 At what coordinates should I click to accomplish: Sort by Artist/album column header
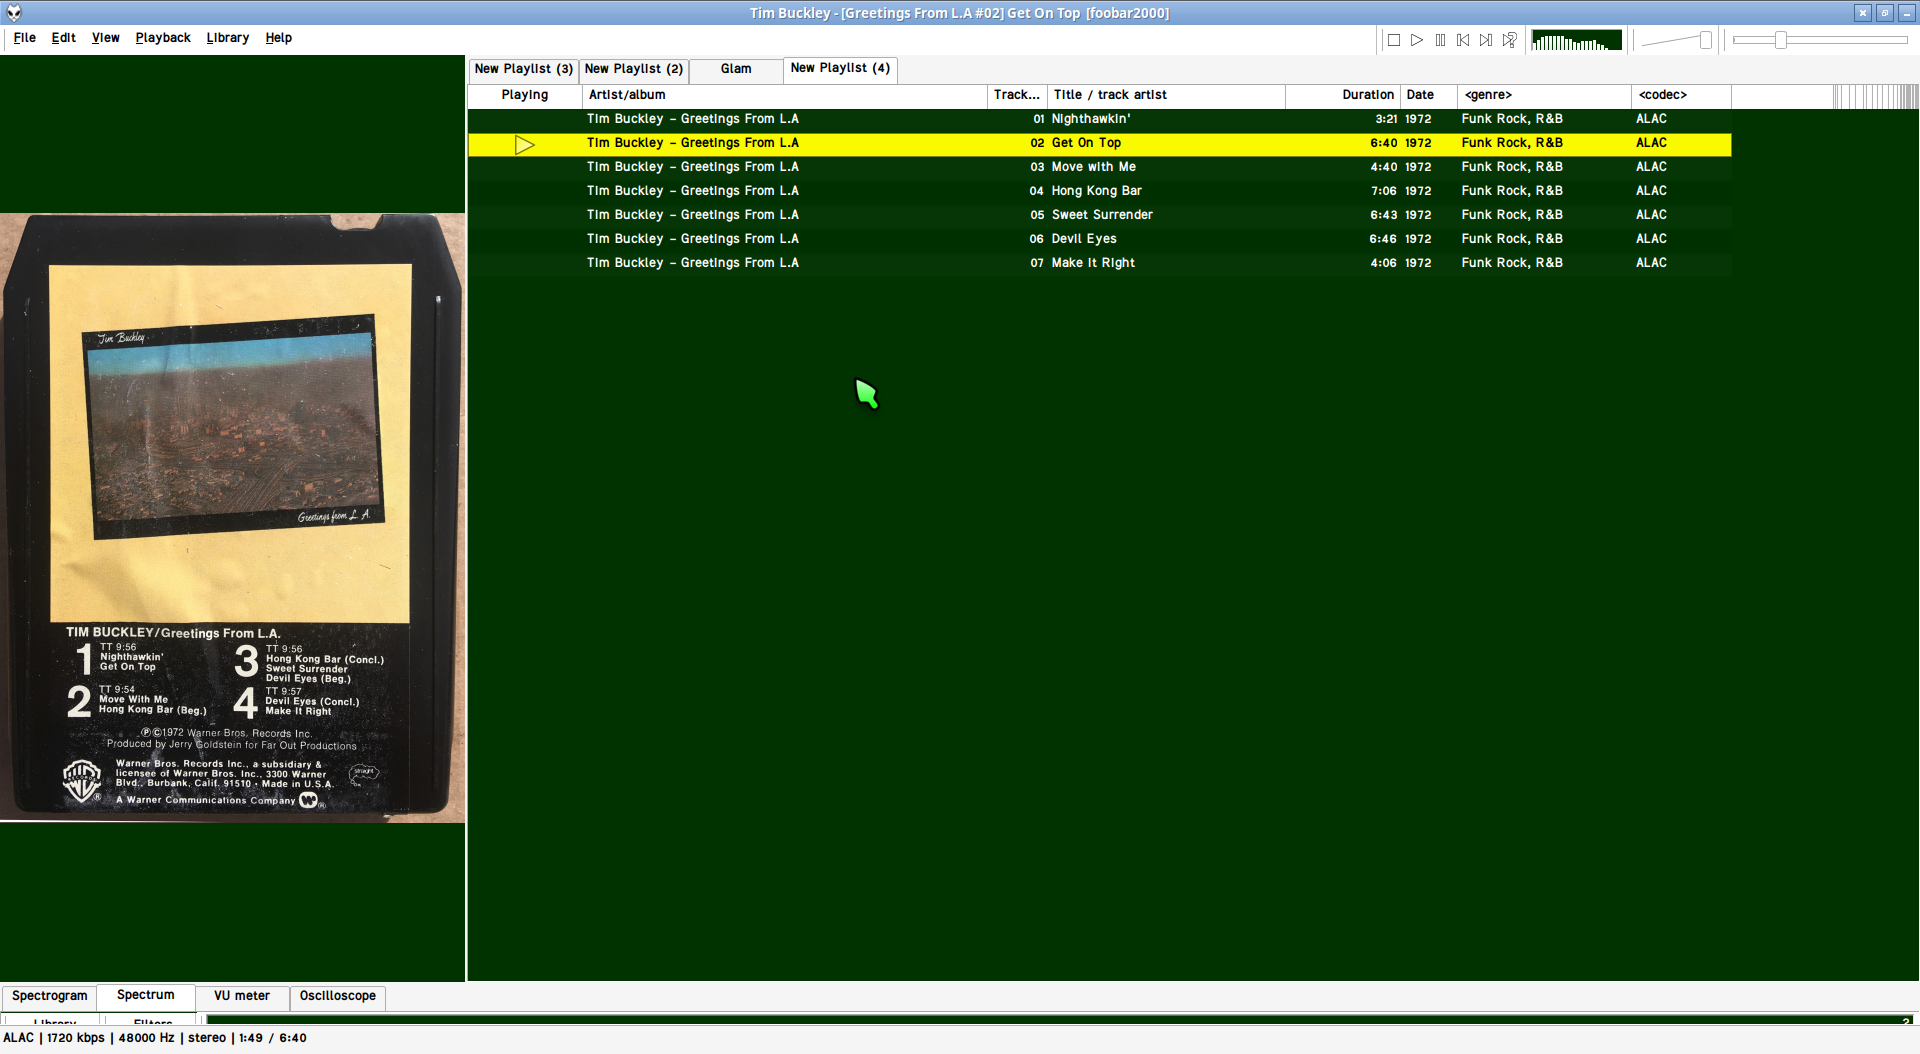785,95
